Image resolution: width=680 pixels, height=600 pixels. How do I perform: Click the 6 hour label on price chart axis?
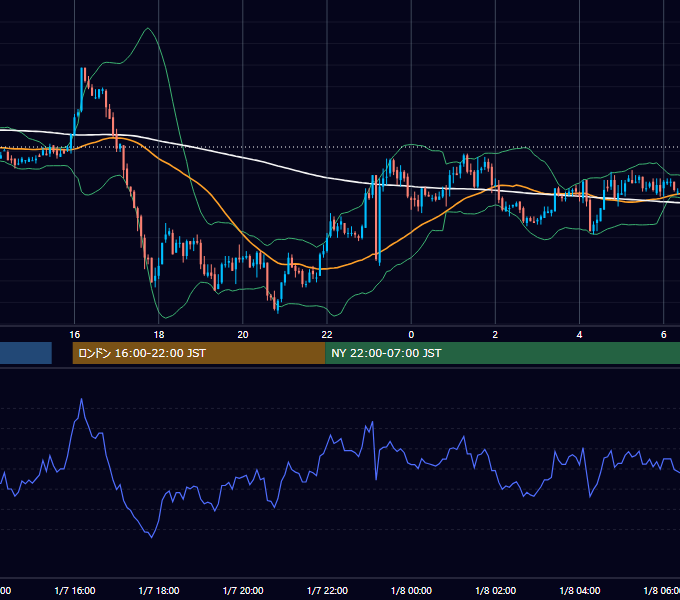point(664,334)
